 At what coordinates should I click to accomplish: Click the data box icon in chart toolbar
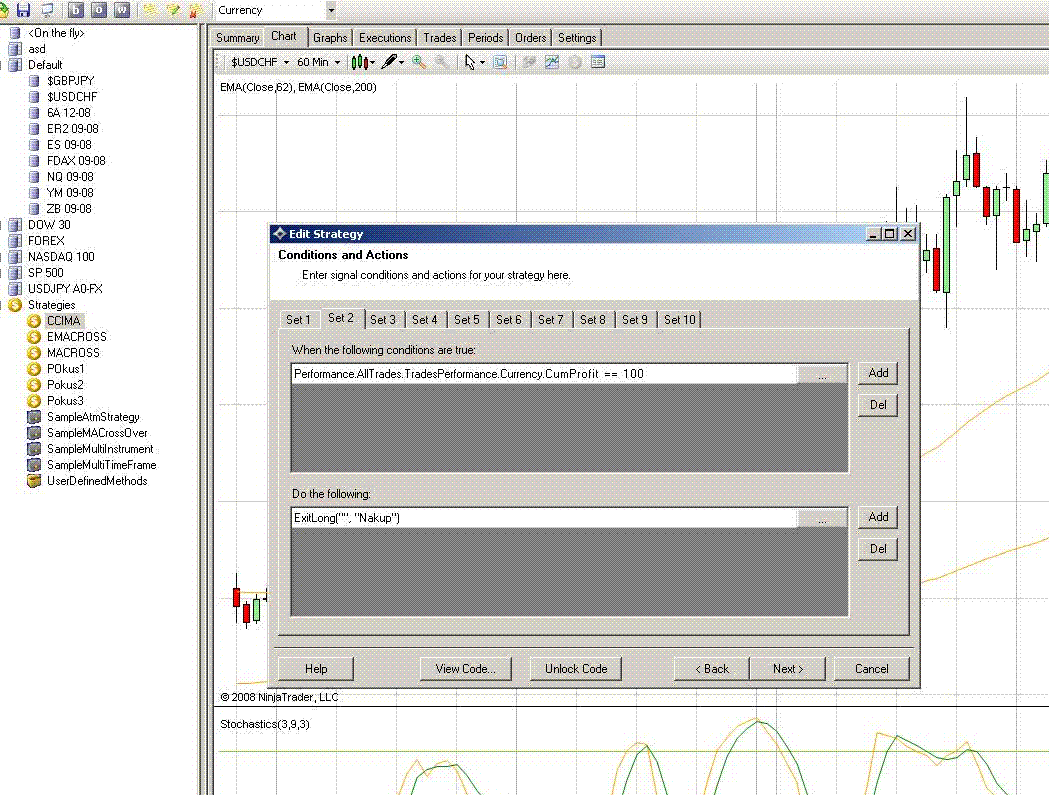click(x=598, y=62)
